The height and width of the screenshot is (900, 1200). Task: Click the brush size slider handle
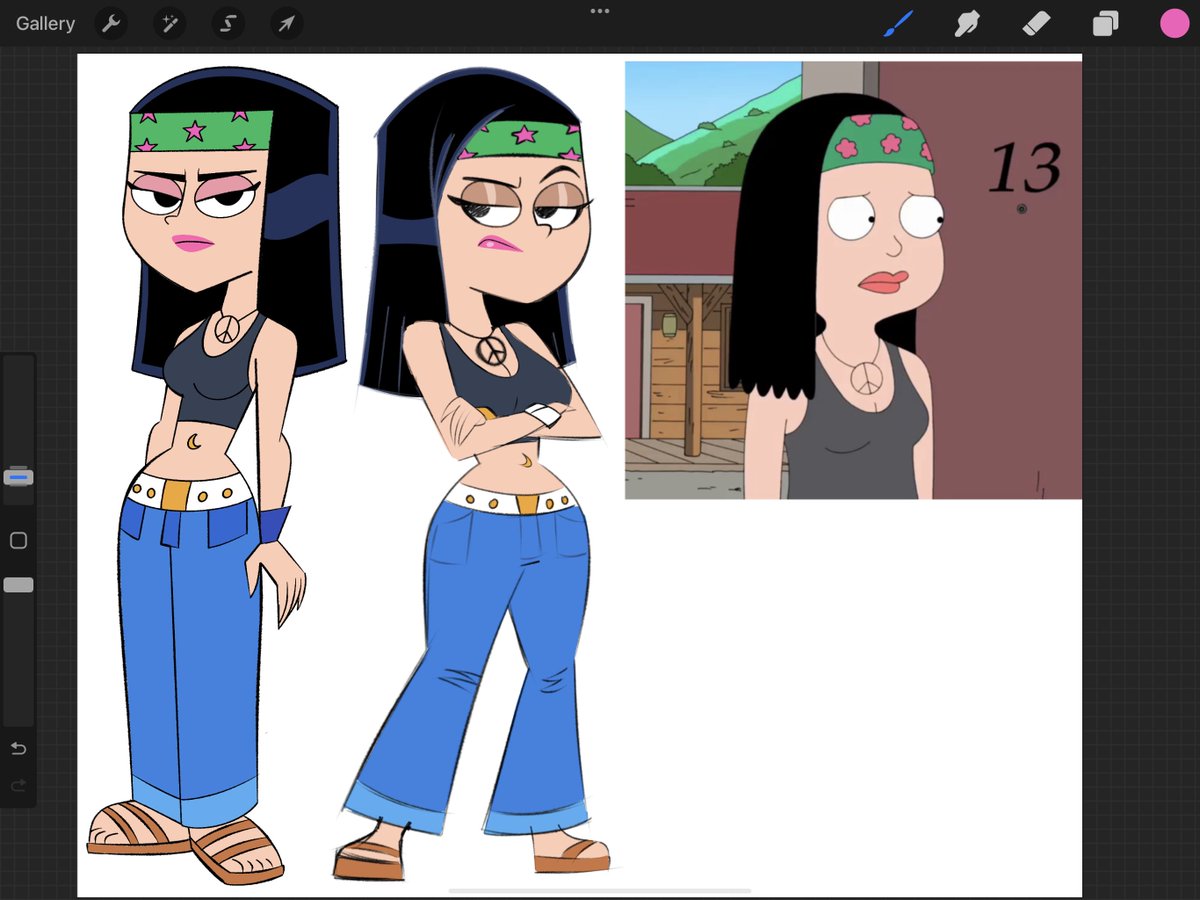point(18,477)
